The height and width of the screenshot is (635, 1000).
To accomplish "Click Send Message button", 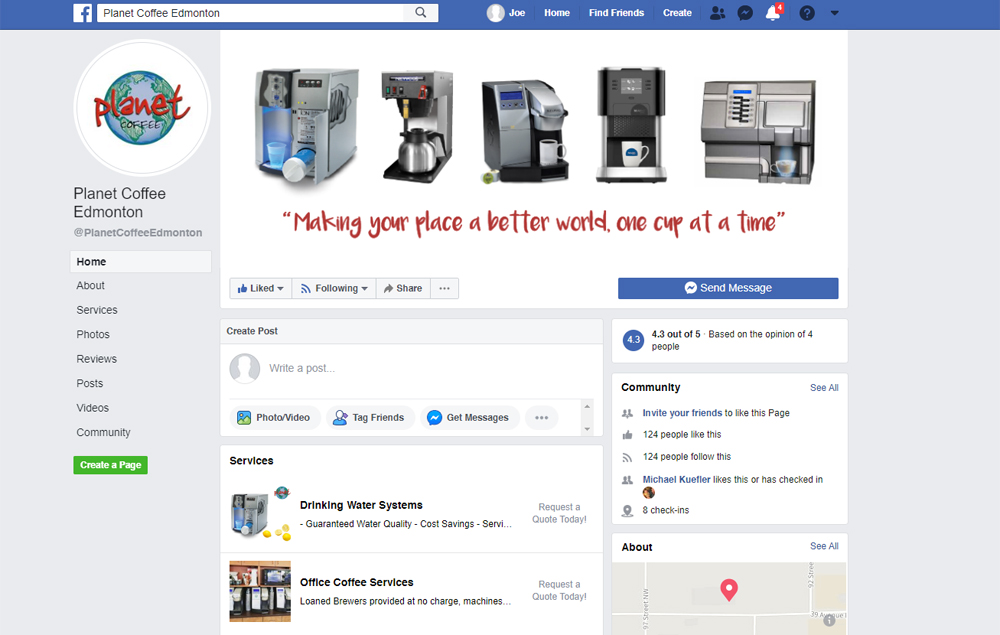I will pos(728,288).
